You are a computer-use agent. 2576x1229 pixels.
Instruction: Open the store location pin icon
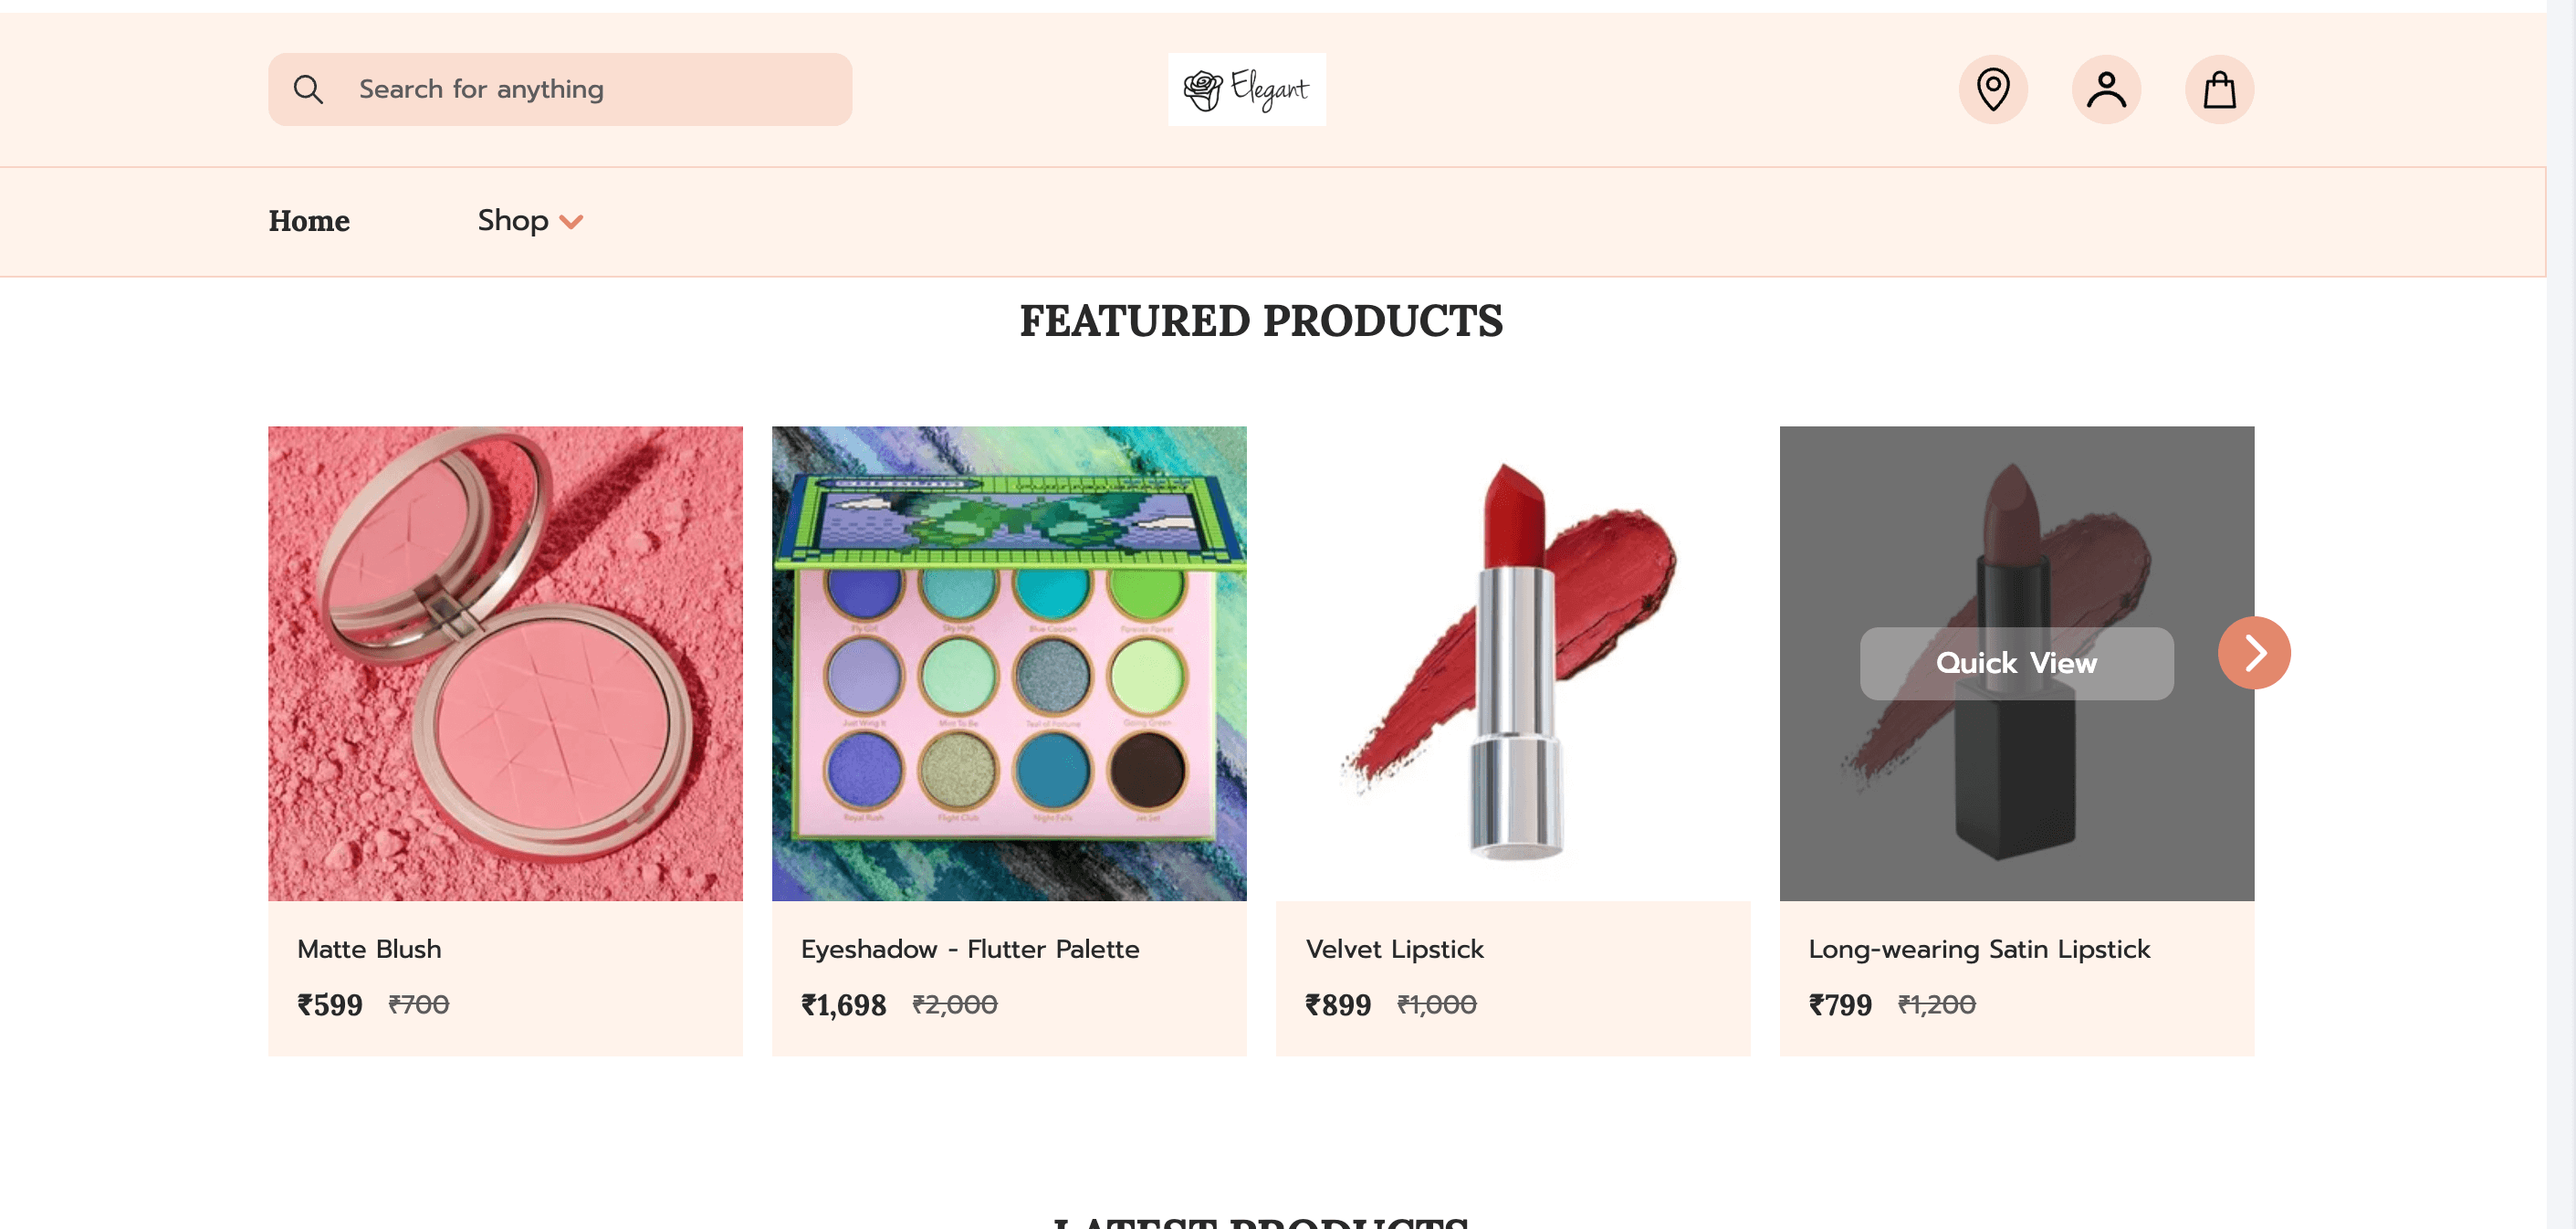point(1992,90)
